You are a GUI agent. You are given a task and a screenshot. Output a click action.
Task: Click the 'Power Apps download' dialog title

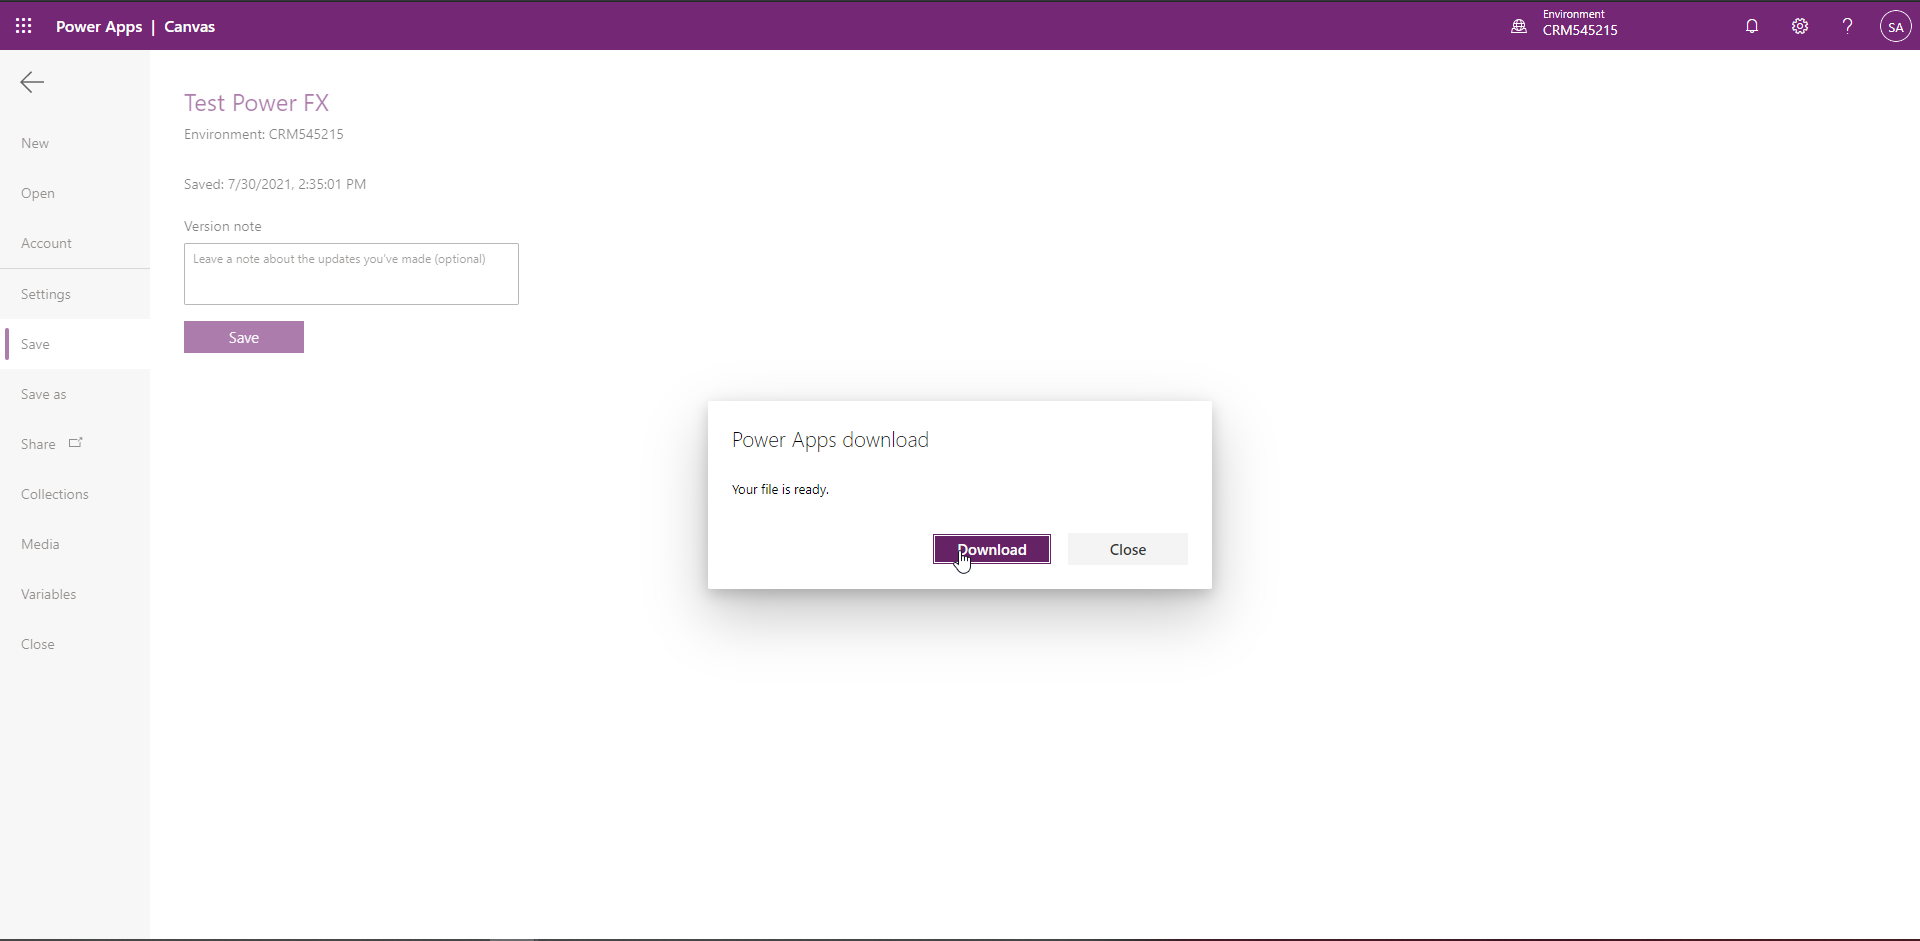click(x=830, y=440)
